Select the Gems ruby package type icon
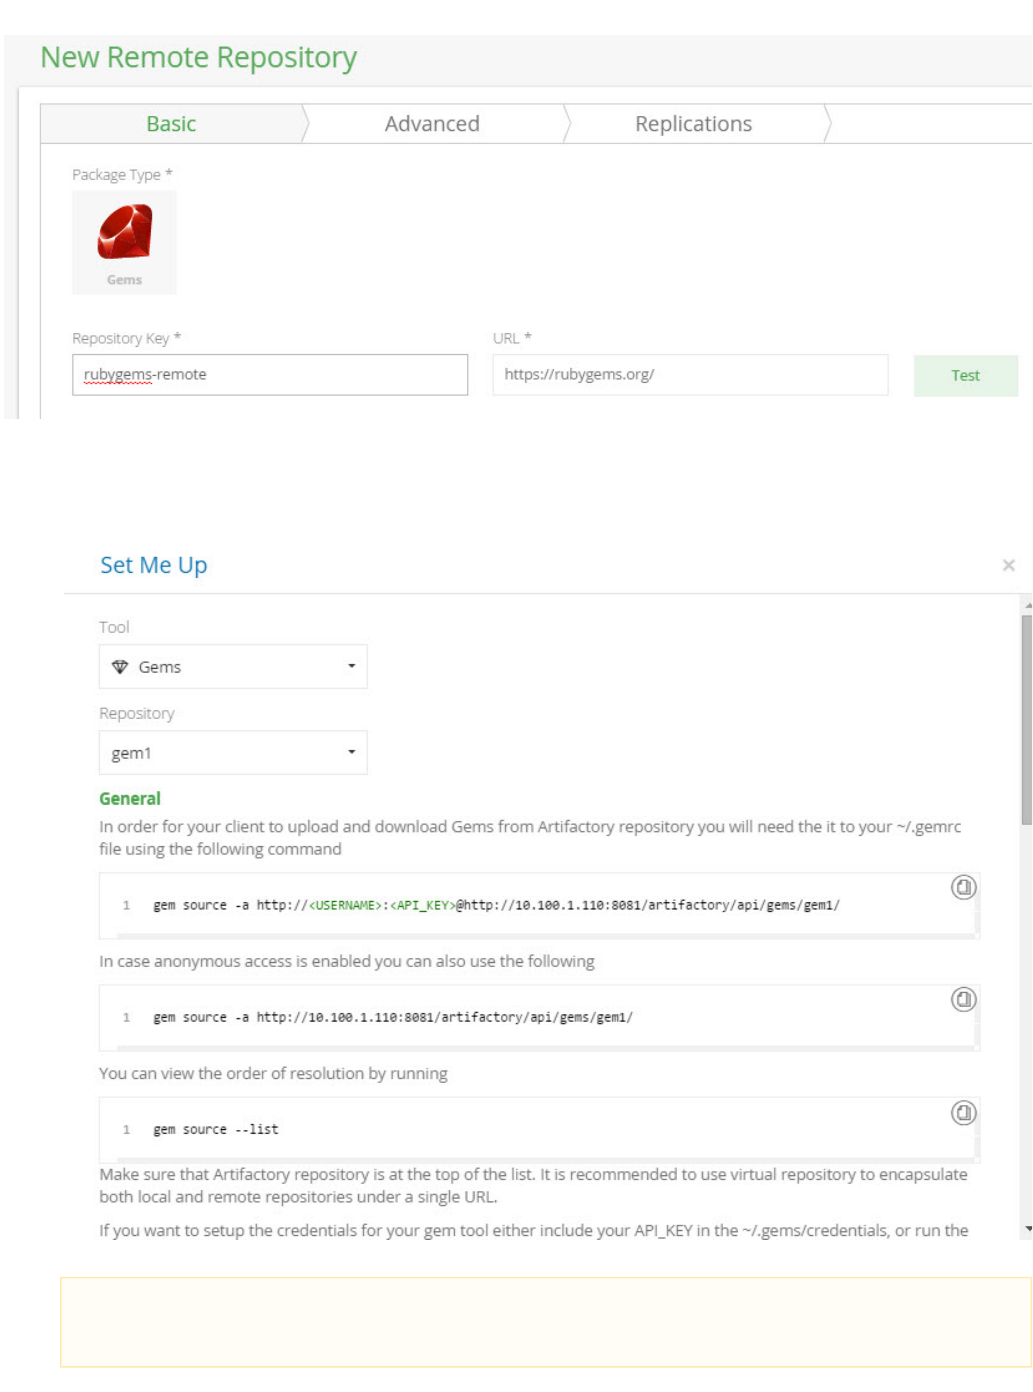 124,241
